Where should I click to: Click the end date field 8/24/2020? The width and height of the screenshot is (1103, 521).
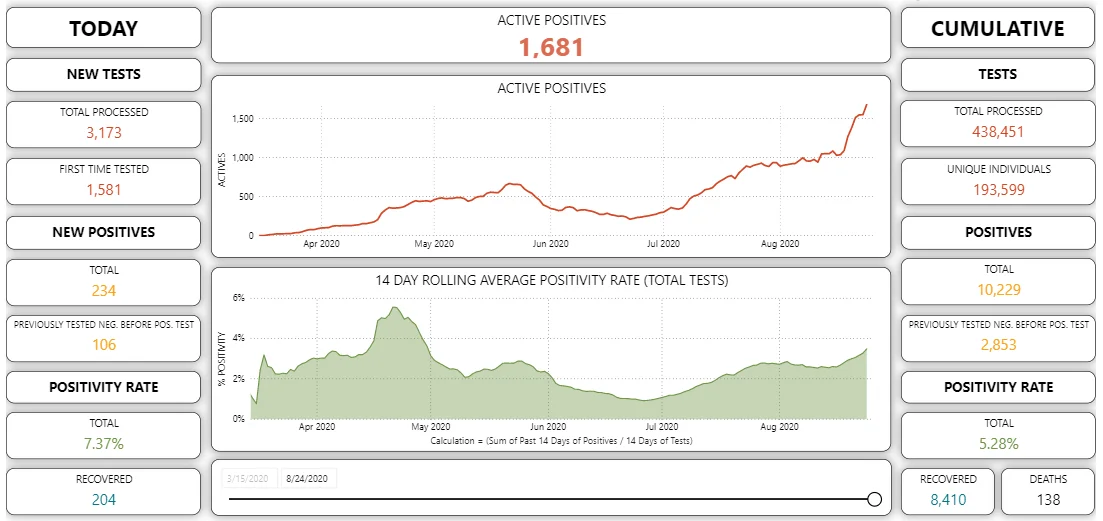tap(309, 479)
